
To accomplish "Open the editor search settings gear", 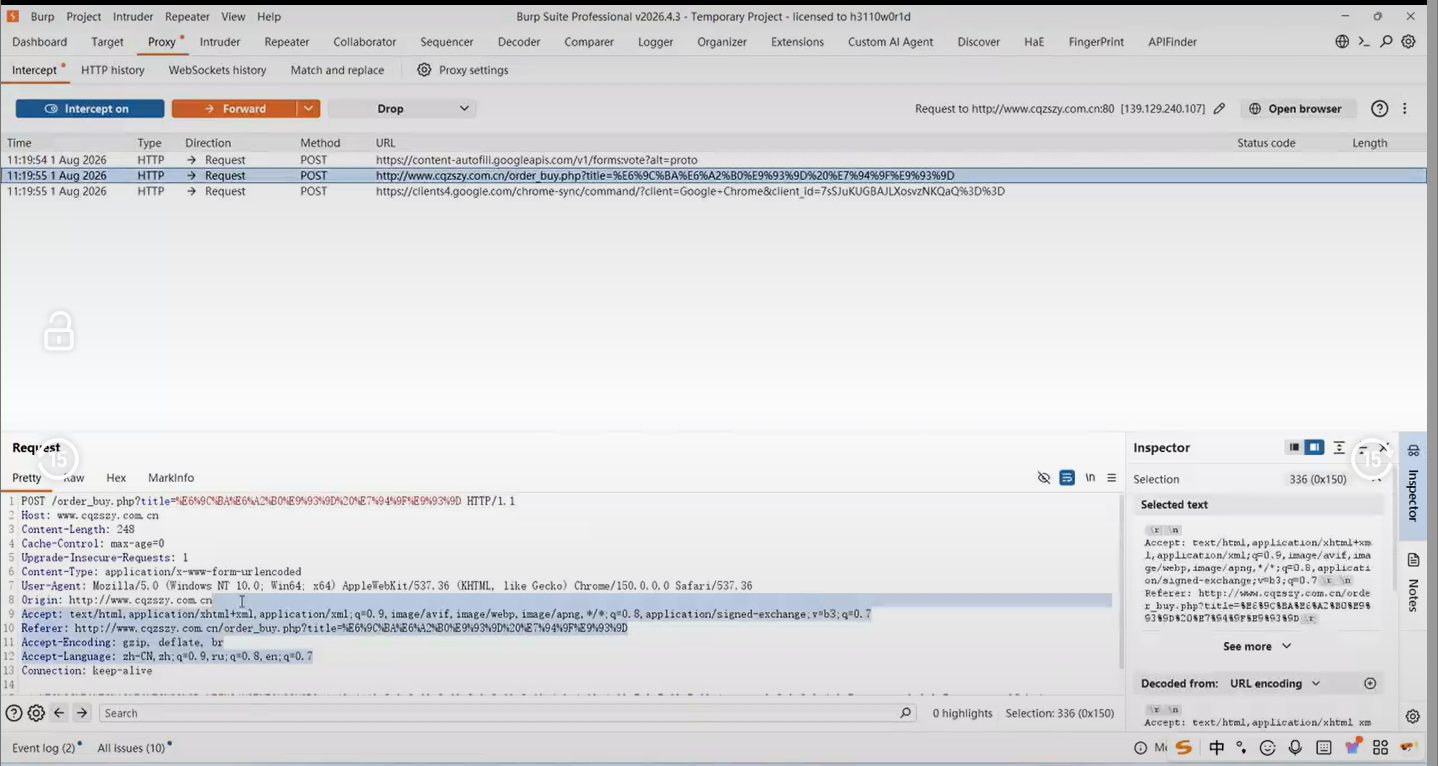I will click(x=36, y=713).
